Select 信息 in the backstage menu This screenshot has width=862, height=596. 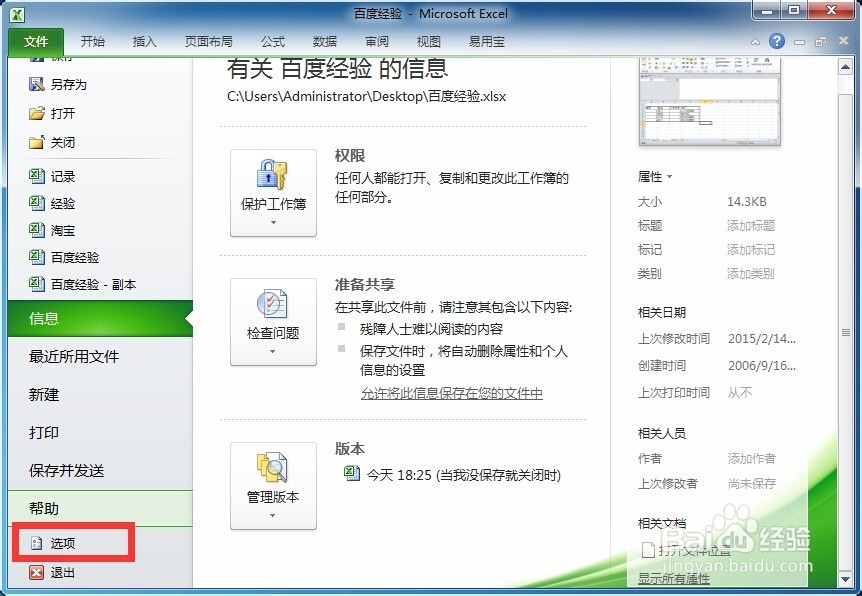(100, 318)
